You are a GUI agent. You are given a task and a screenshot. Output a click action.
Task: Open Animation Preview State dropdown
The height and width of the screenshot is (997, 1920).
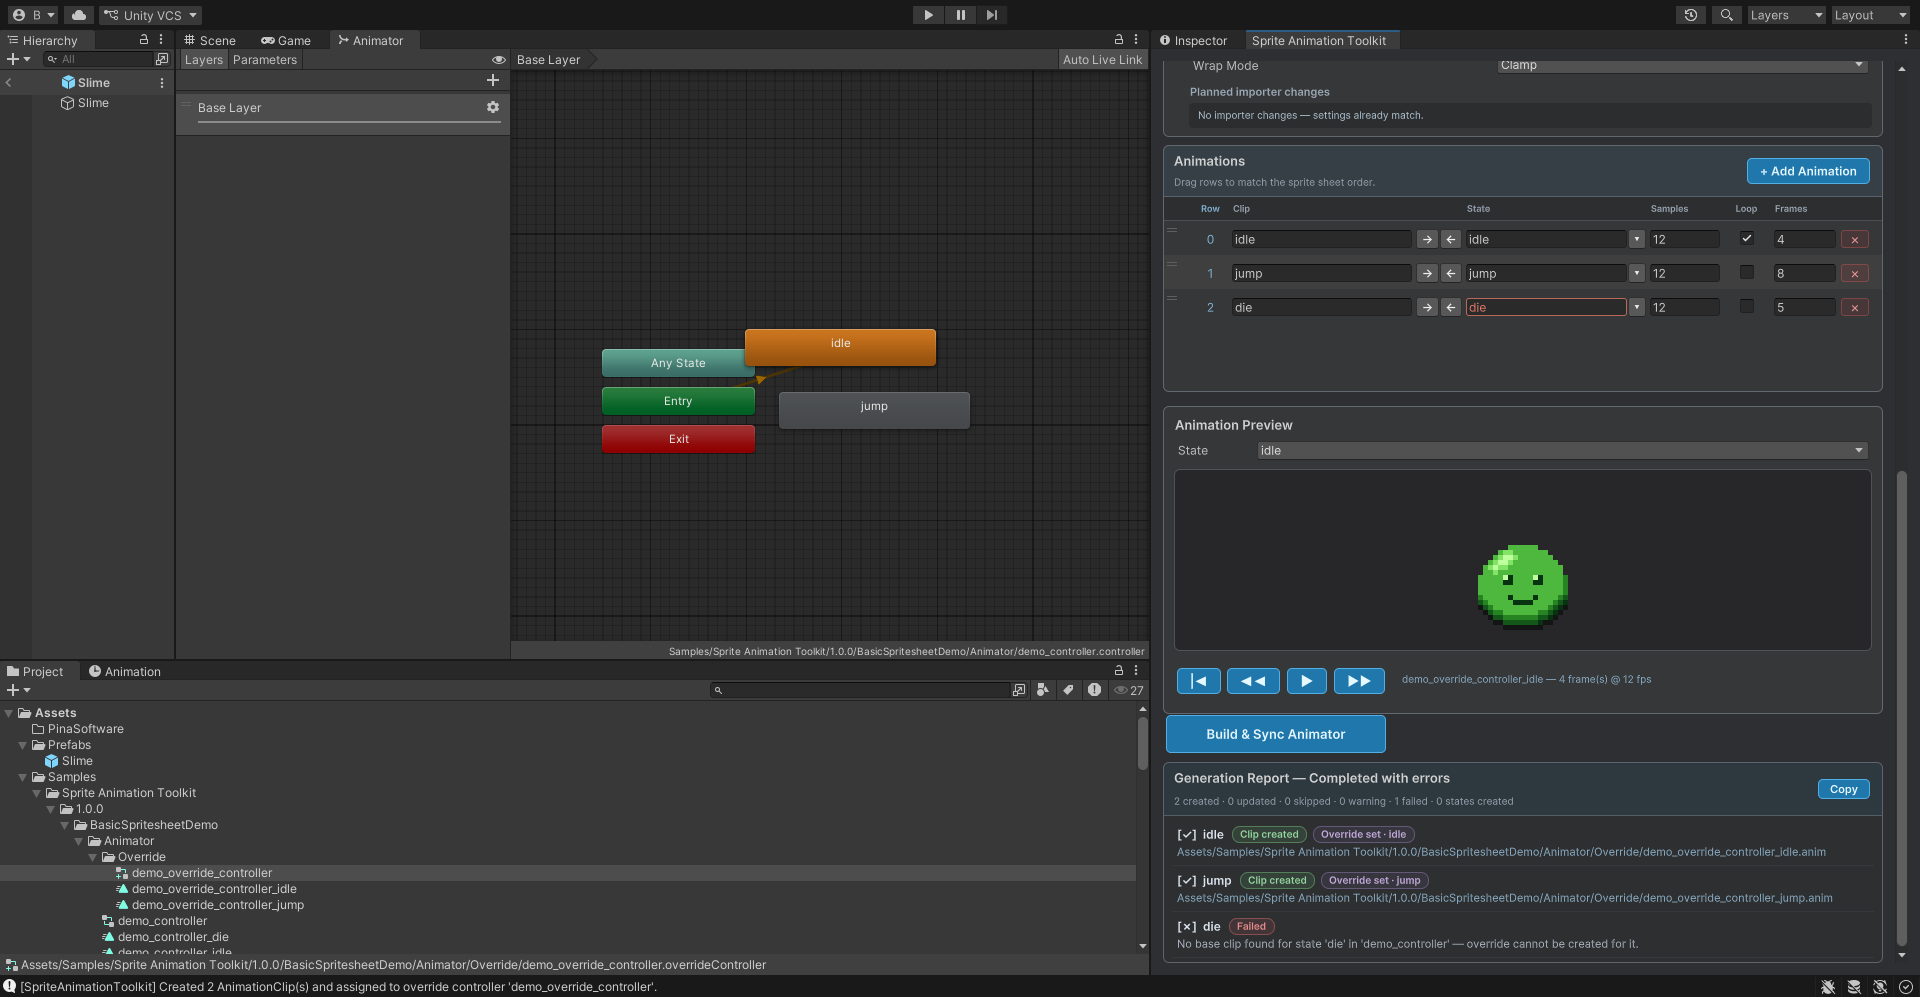coord(1562,451)
